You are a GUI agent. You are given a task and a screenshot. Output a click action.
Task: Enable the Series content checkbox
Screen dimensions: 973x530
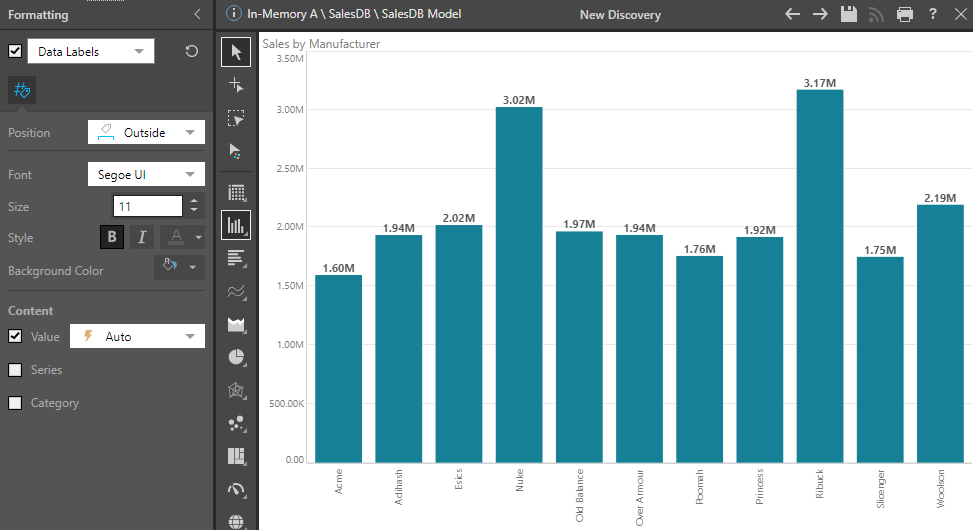click(15, 370)
